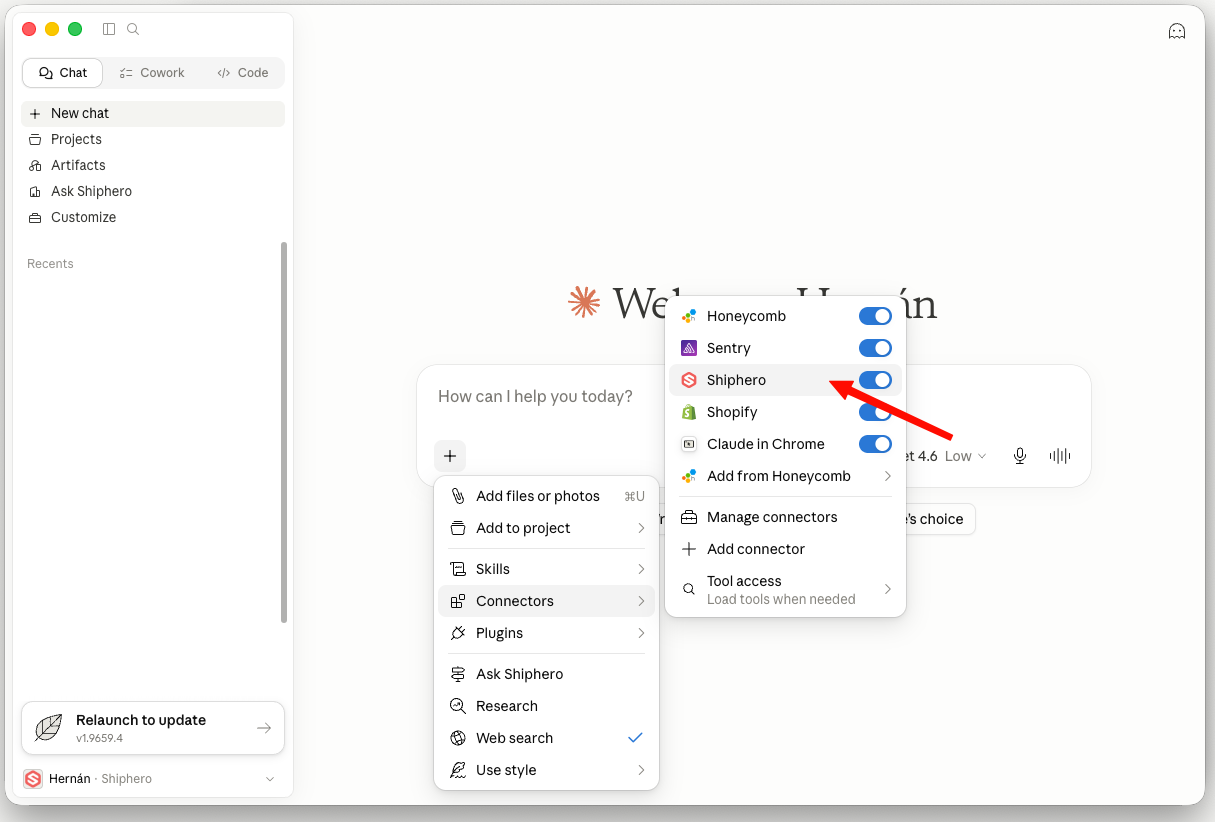The width and height of the screenshot is (1215, 822).
Task: Click the Honeycomb connector icon
Action: tap(688, 316)
